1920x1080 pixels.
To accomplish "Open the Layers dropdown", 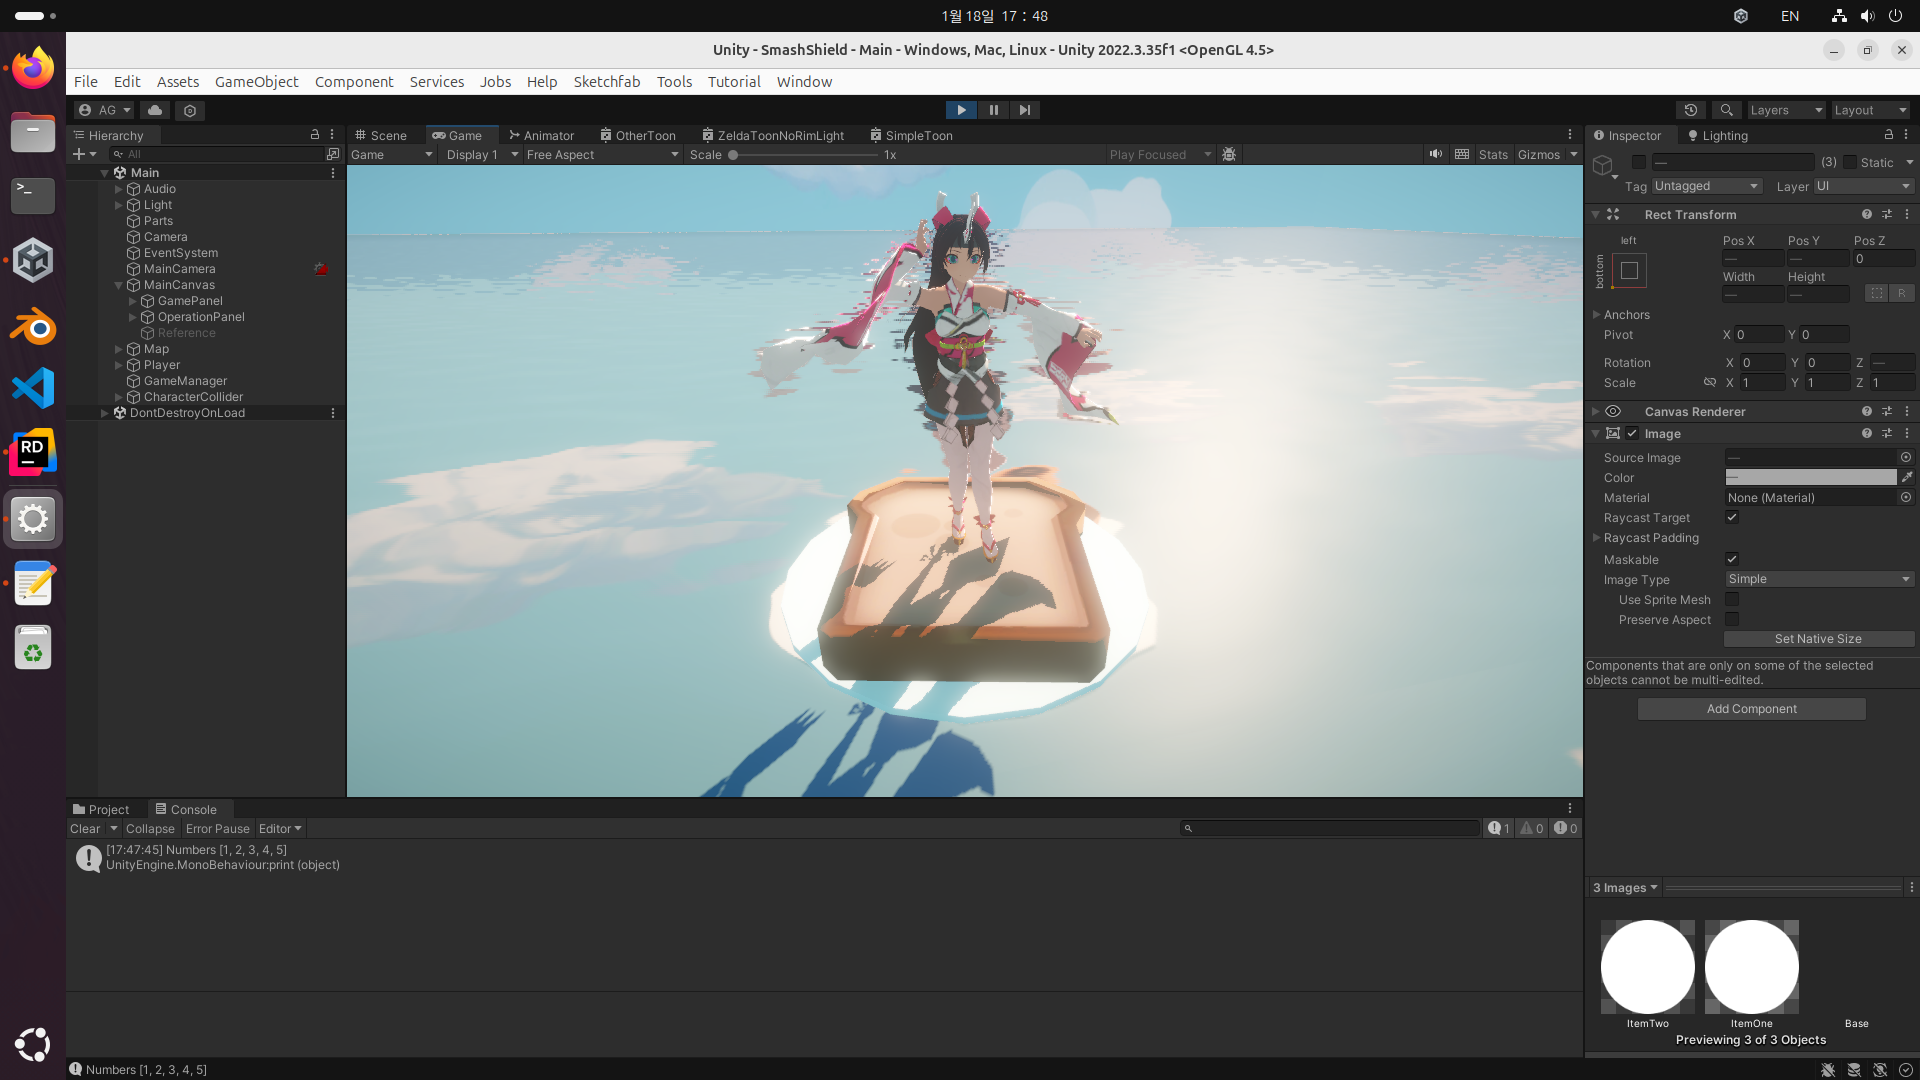I will click(1786, 110).
